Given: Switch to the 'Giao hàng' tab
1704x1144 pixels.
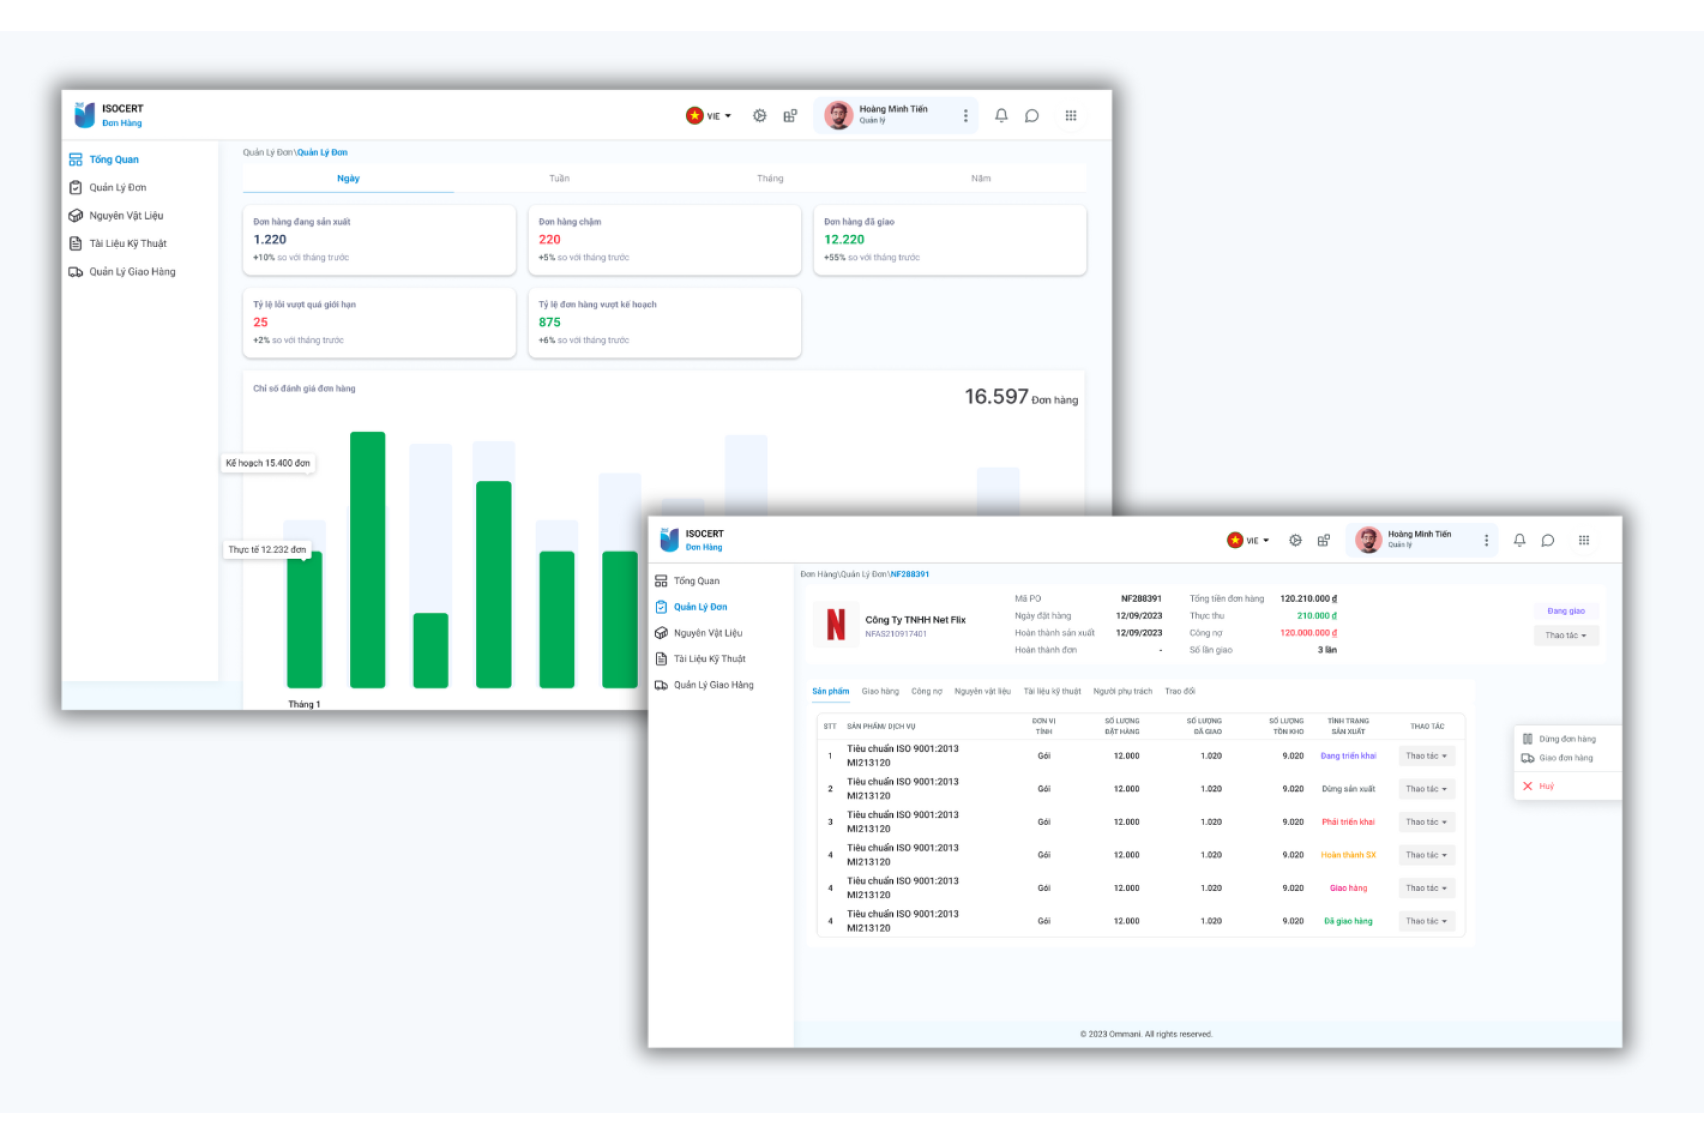Looking at the screenshot, I should [x=880, y=691].
